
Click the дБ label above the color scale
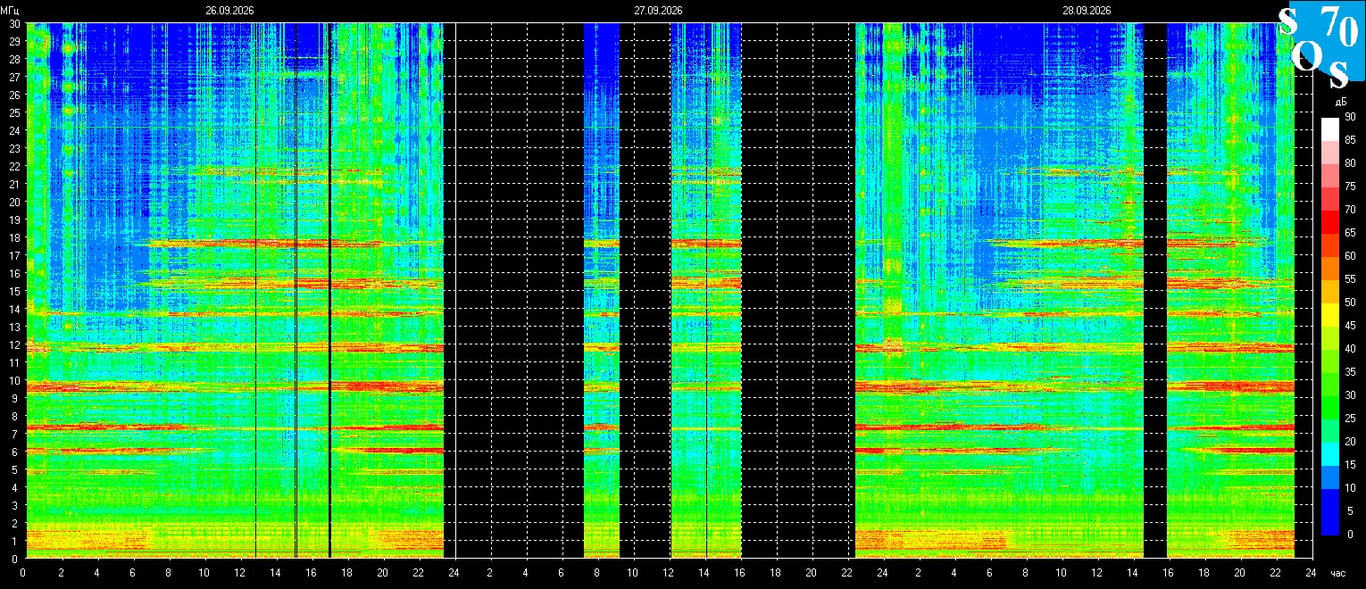[1342, 101]
